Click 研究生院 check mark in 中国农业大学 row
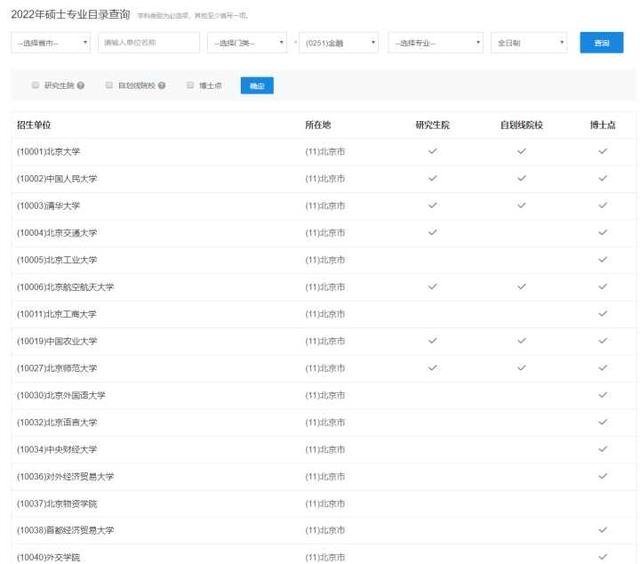 (x=432, y=340)
